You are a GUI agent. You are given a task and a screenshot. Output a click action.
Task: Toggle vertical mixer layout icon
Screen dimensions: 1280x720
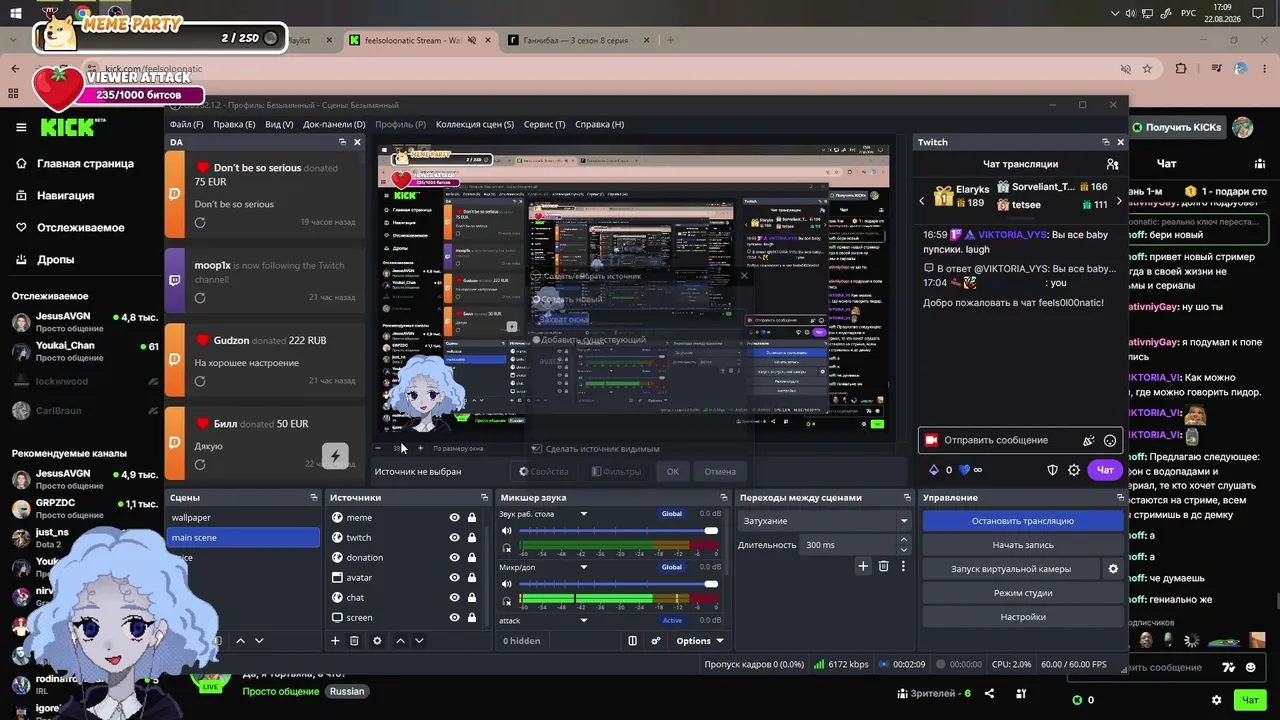click(632, 641)
